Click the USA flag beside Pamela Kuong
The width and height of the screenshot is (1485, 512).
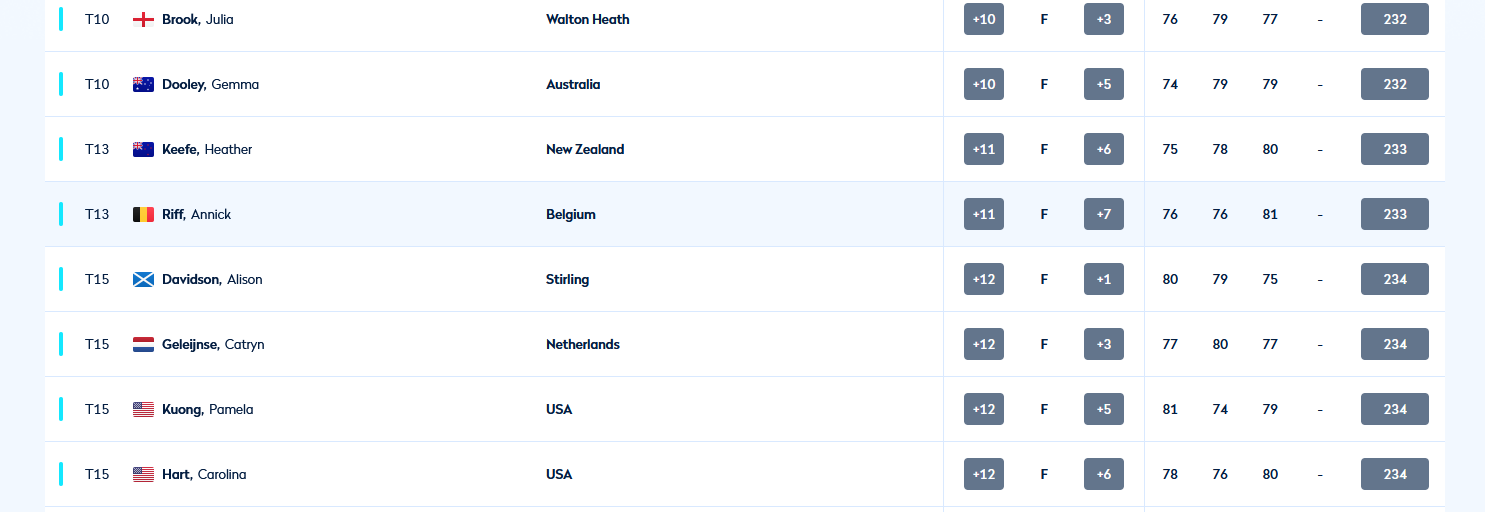(x=143, y=409)
